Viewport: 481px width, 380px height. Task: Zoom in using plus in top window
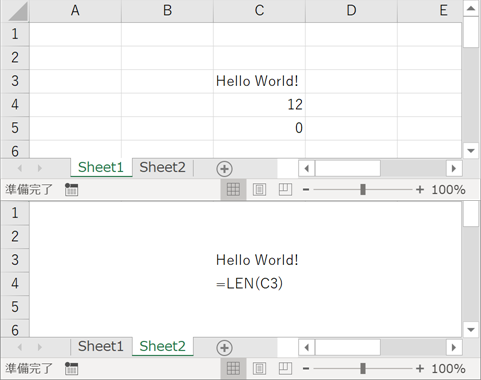[x=420, y=190]
